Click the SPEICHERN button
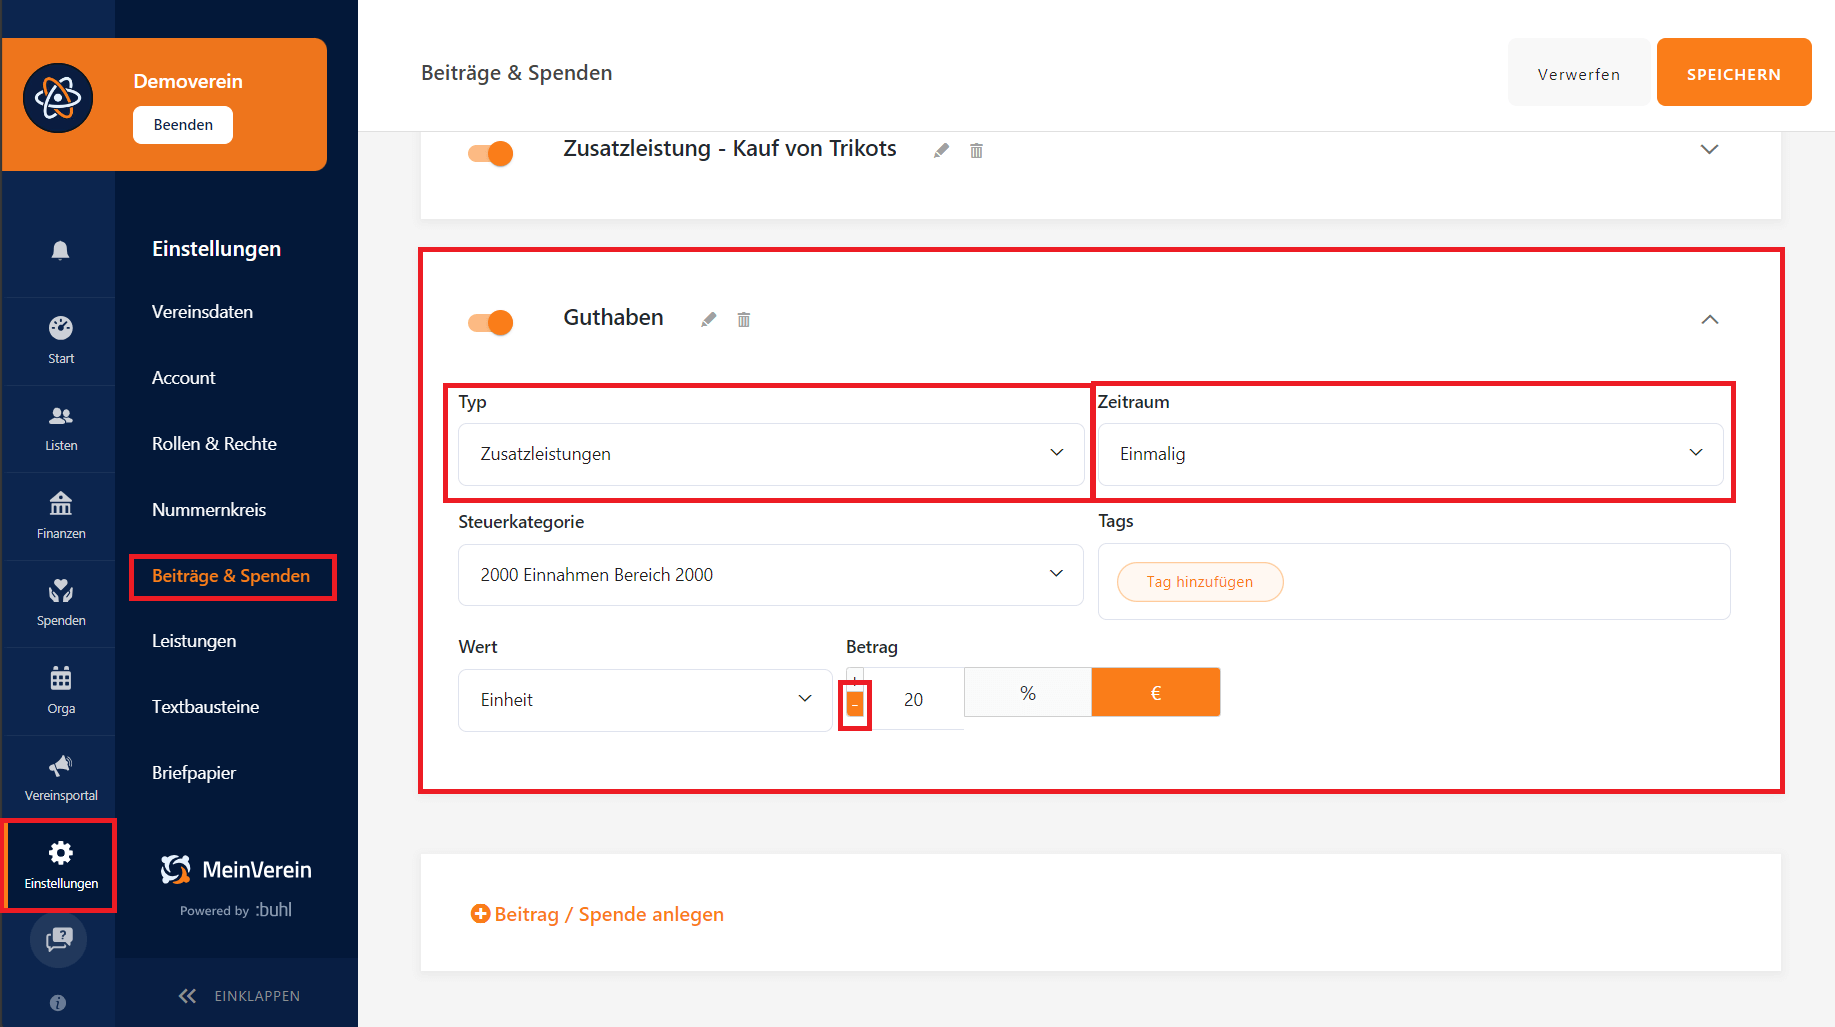This screenshot has height=1027, width=1835. [1734, 72]
